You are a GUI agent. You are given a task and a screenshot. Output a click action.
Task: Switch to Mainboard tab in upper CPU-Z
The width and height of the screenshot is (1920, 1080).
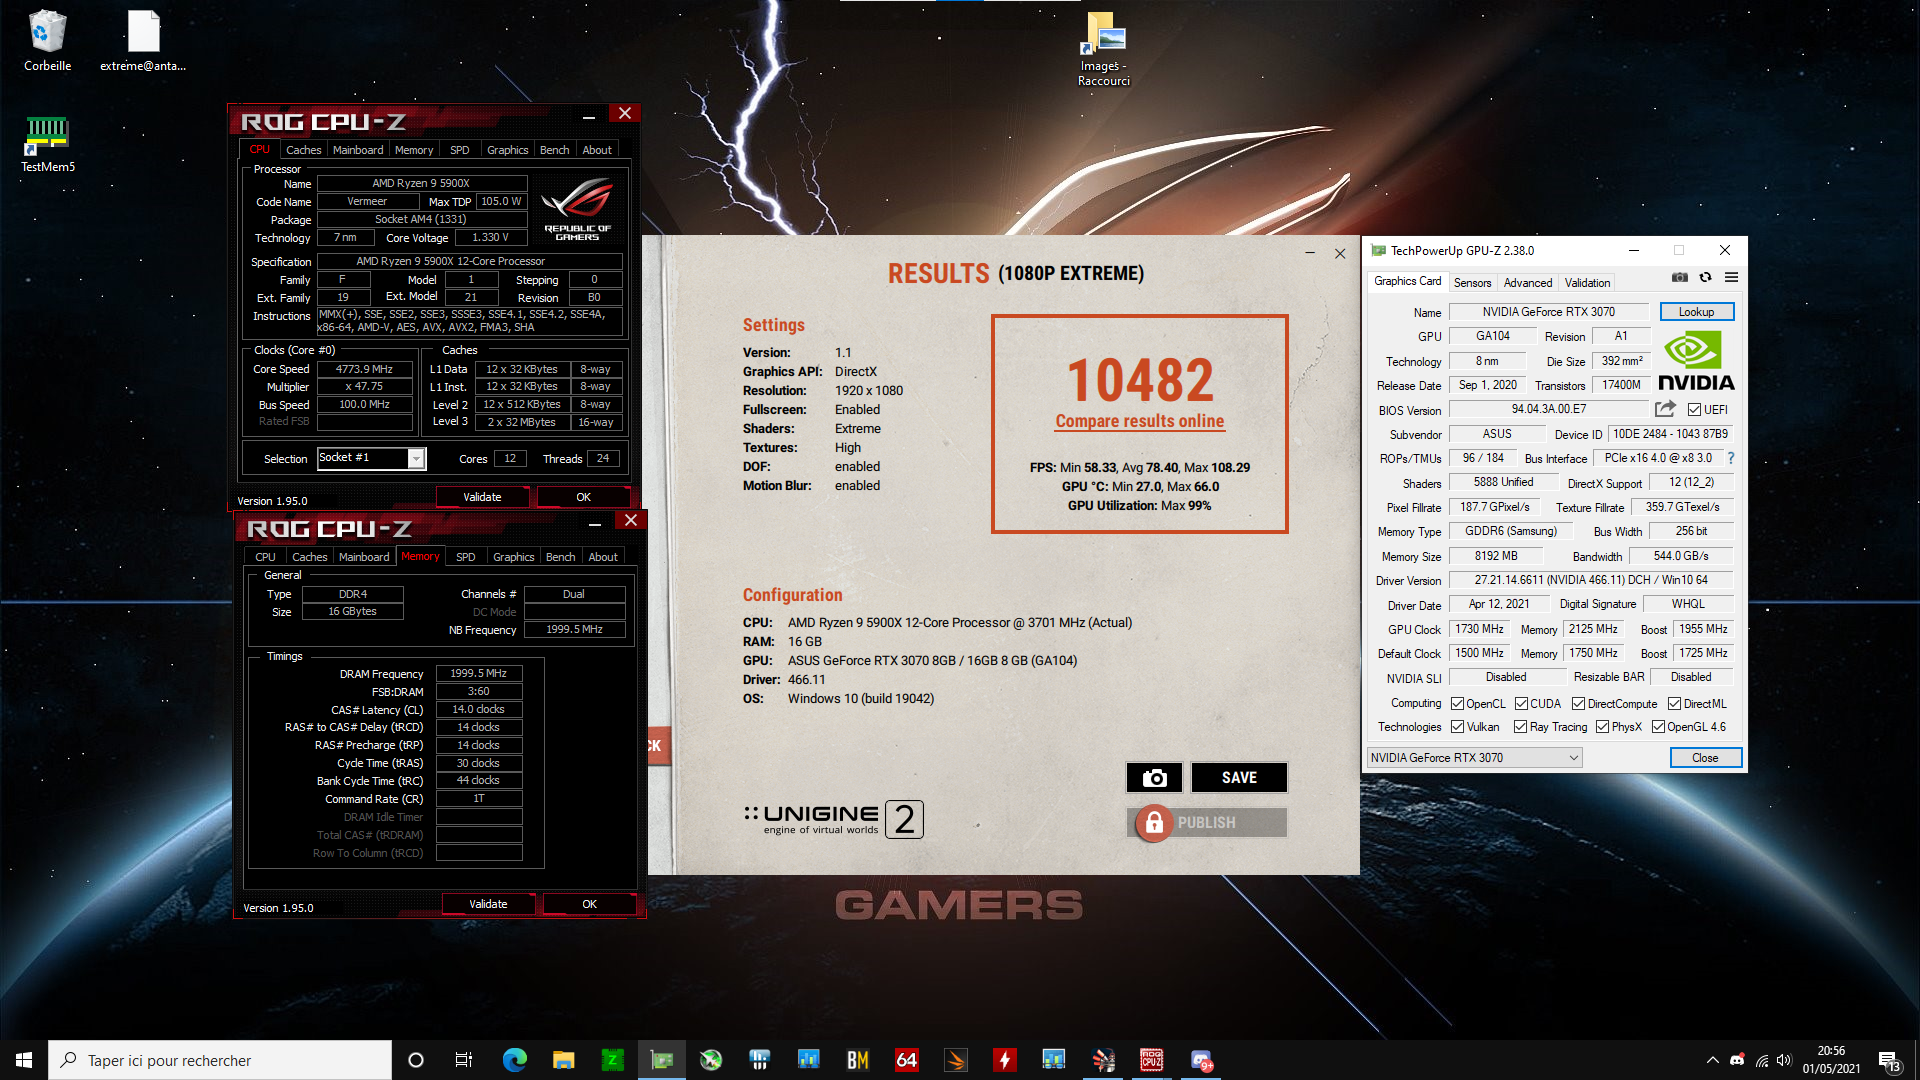[x=358, y=150]
